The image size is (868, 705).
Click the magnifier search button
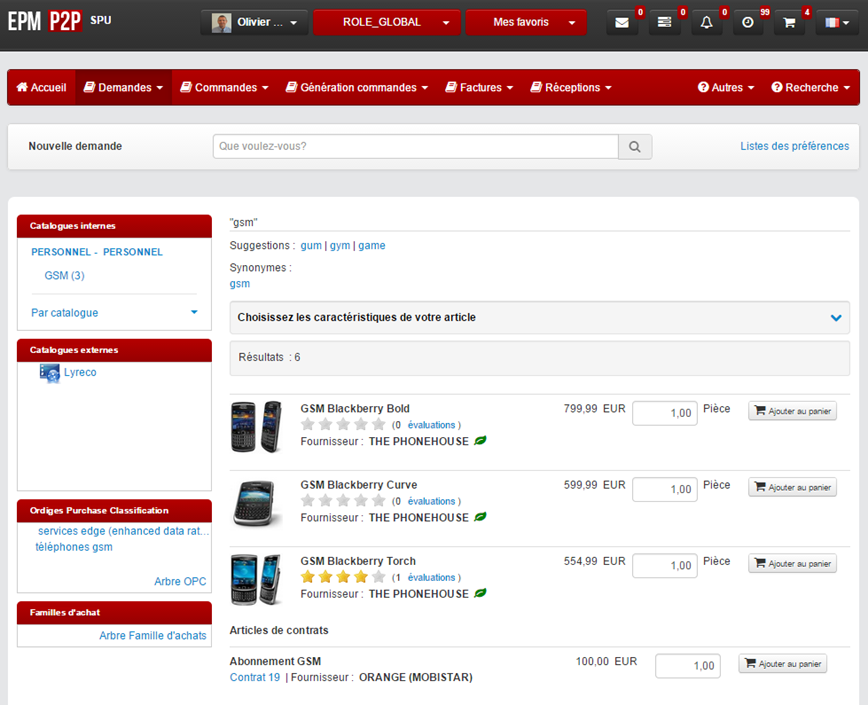635,147
